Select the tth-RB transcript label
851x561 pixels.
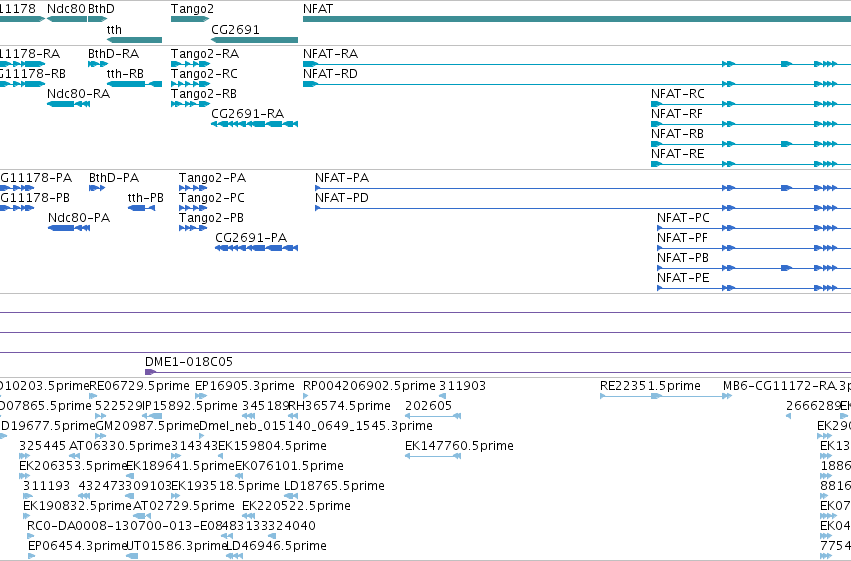[x=125, y=74]
